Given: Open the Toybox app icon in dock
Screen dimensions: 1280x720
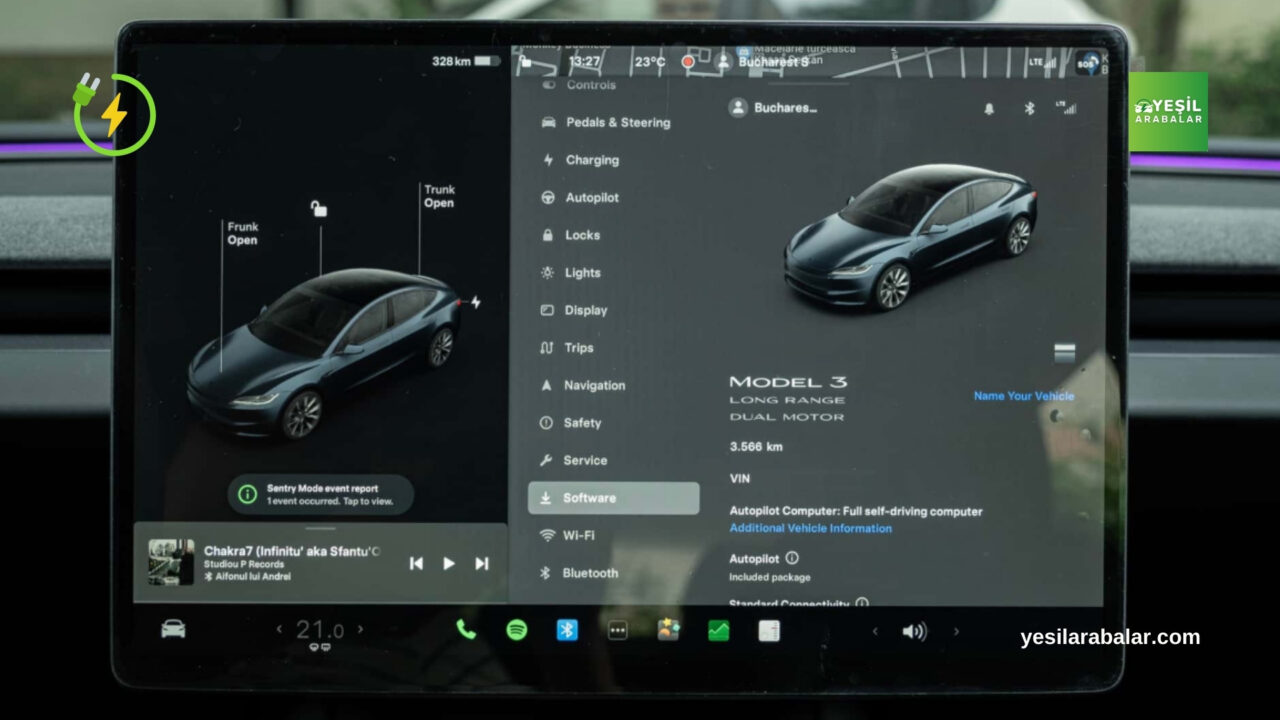Looking at the screenshot, I should (668, 630).
